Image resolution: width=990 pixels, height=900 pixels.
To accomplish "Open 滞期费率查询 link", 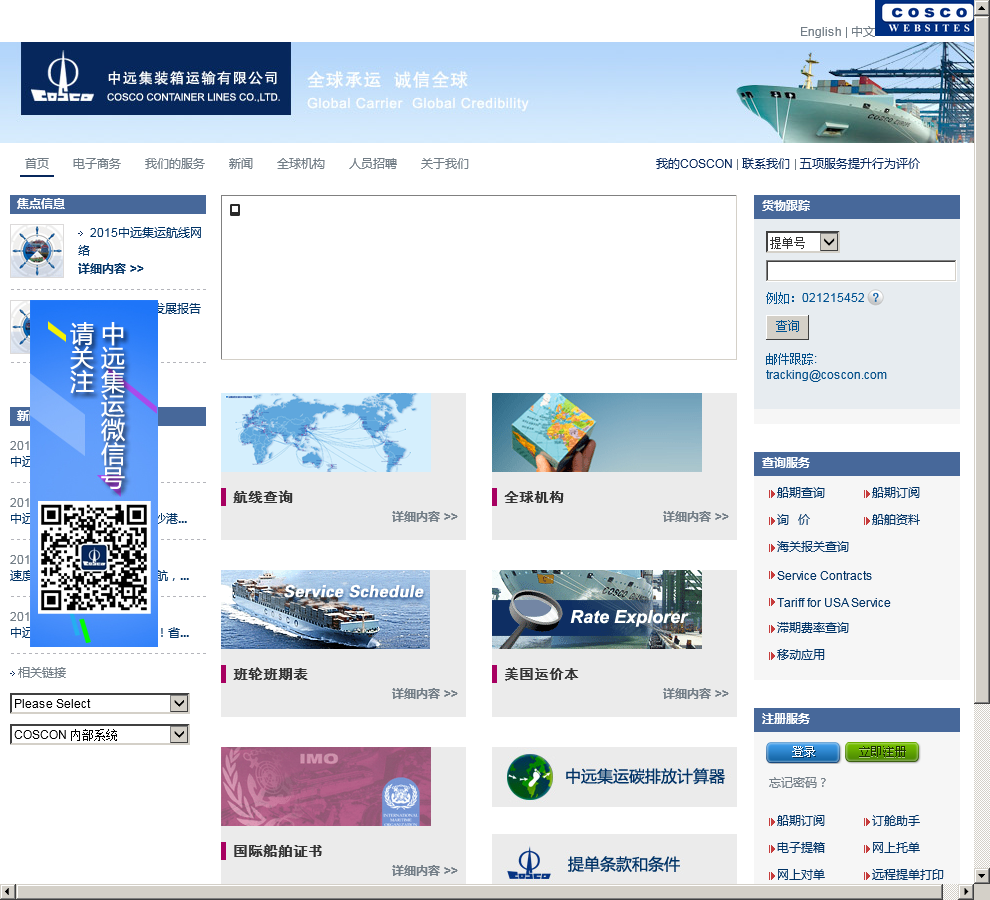I will point(812,628).
